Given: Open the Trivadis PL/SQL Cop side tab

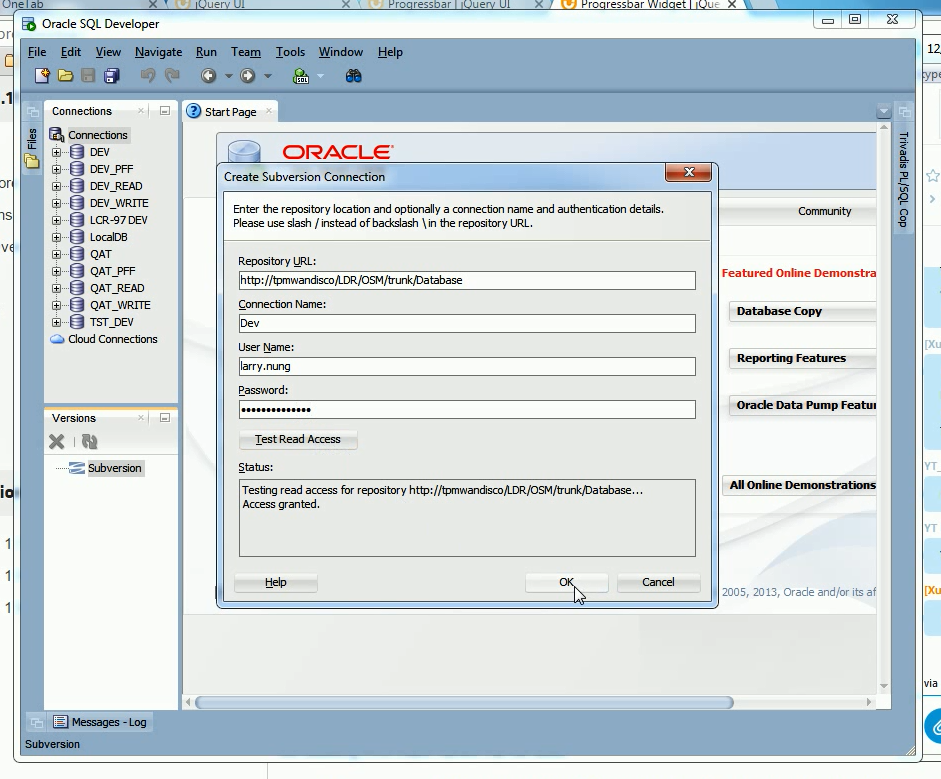Looking at the screenshot, I should tap(903, 179).
